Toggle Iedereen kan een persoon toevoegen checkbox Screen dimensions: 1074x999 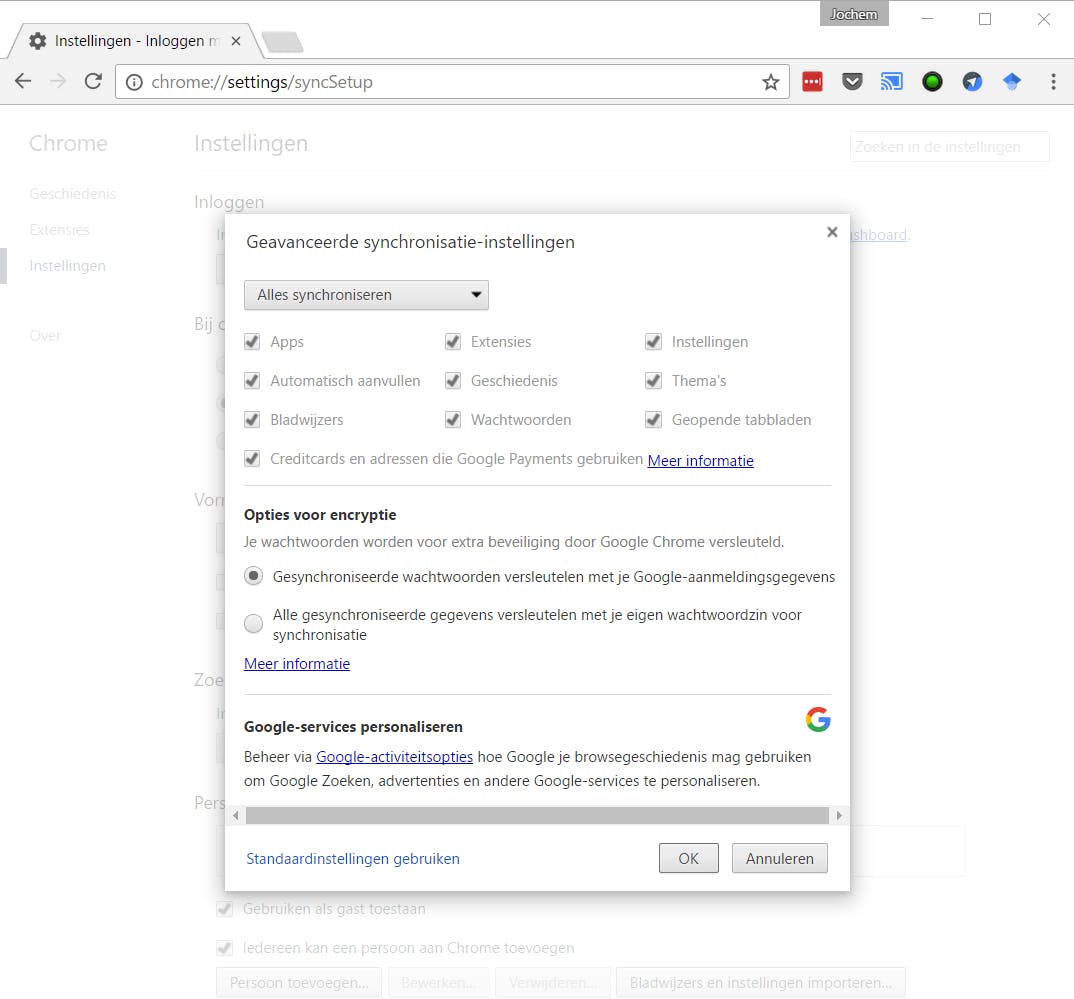pyautogui.click(x=225, y=948)
